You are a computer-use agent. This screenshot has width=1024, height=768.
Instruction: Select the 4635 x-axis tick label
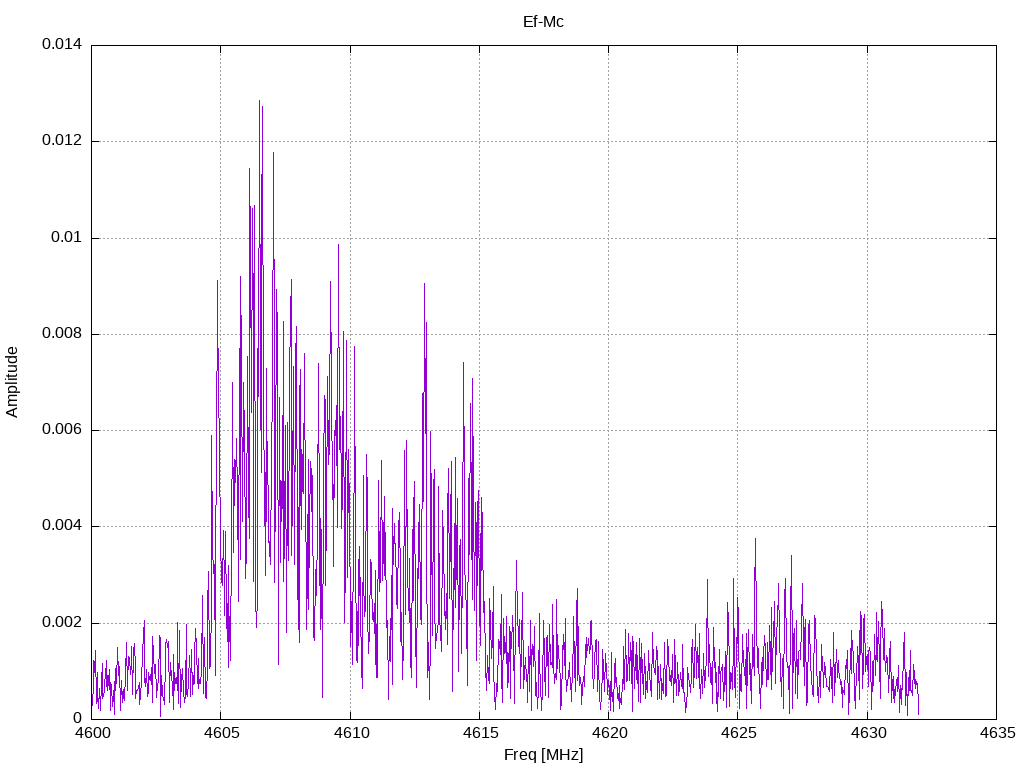pyautogui.click(x=996, y=733)
